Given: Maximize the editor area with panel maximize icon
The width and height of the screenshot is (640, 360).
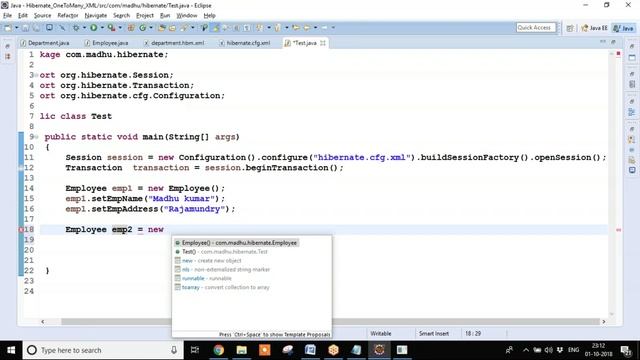Looking at the screenshot, I should 613,42.
